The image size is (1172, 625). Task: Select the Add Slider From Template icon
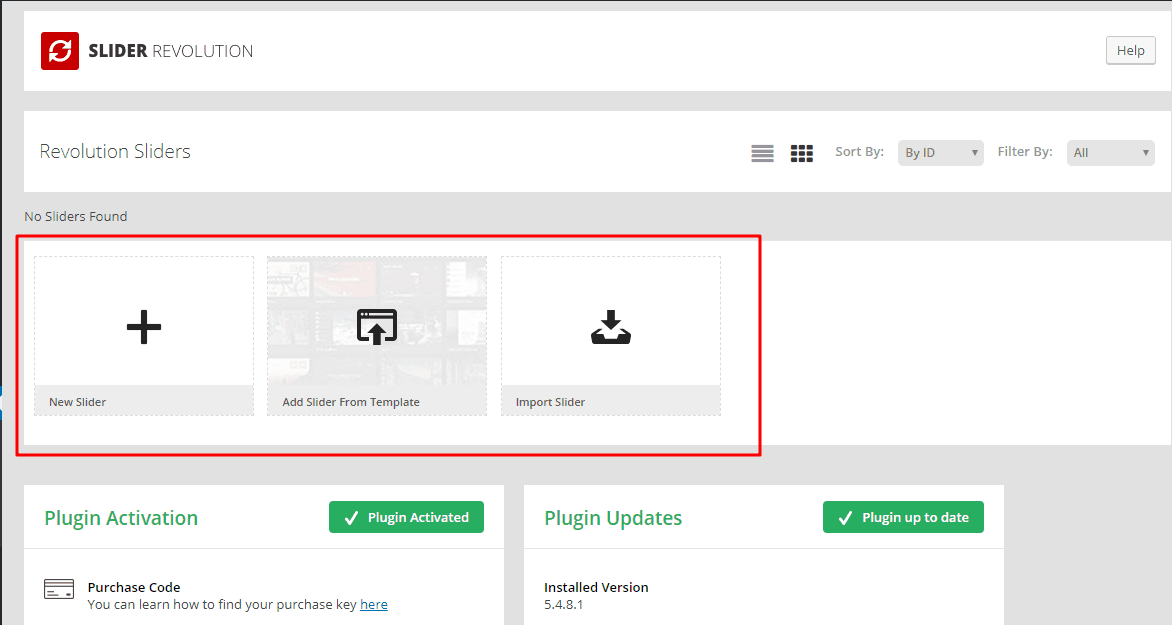click(x=376, y=325)
